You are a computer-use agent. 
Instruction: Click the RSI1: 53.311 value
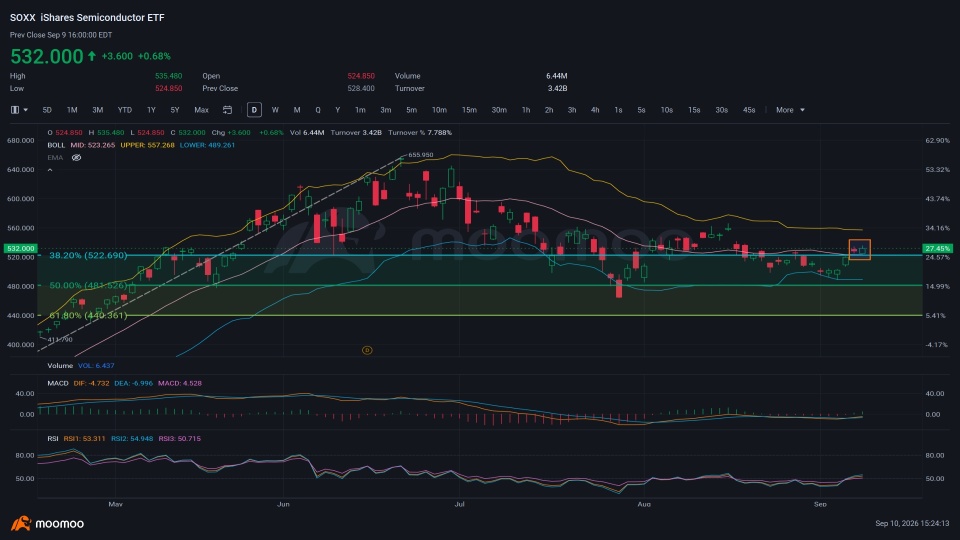(x=84, y=438)
